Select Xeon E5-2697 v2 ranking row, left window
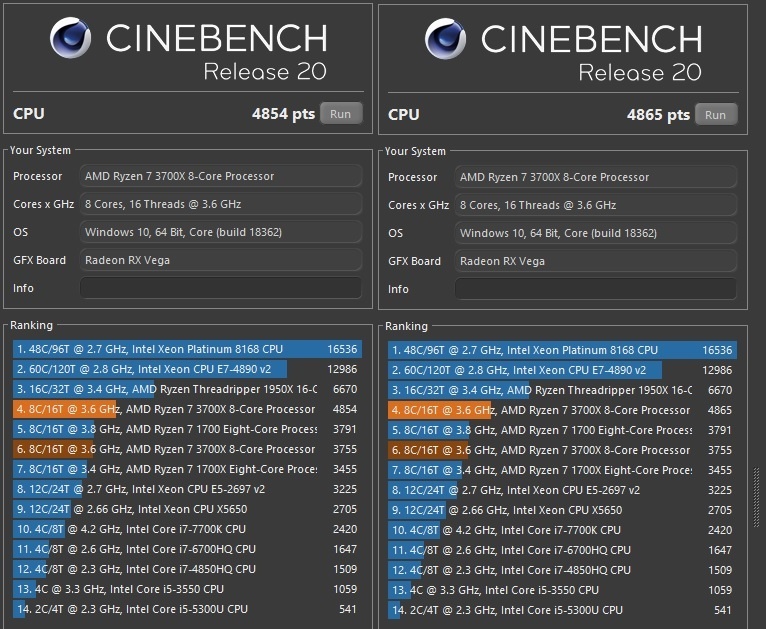Screen dimensions: 766x629 (187, 489)
